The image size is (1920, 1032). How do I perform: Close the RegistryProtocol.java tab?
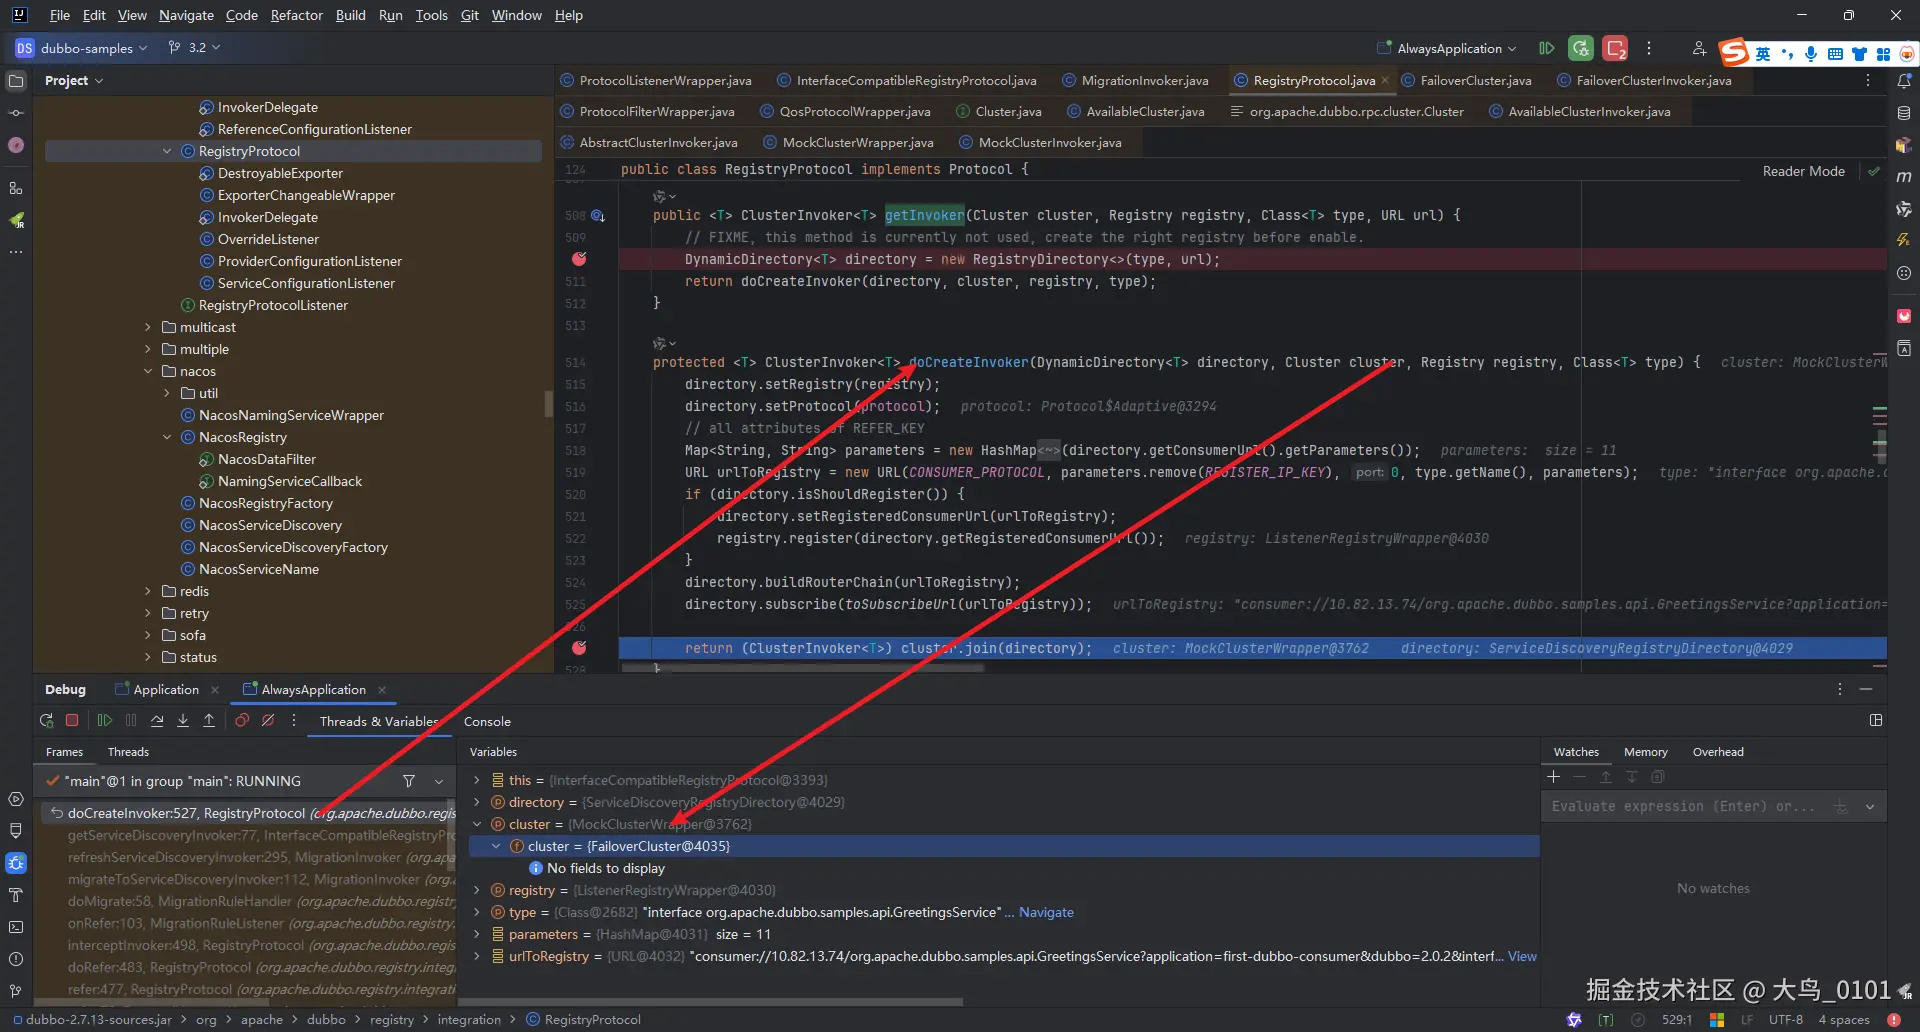click(x=1385, y=81)
